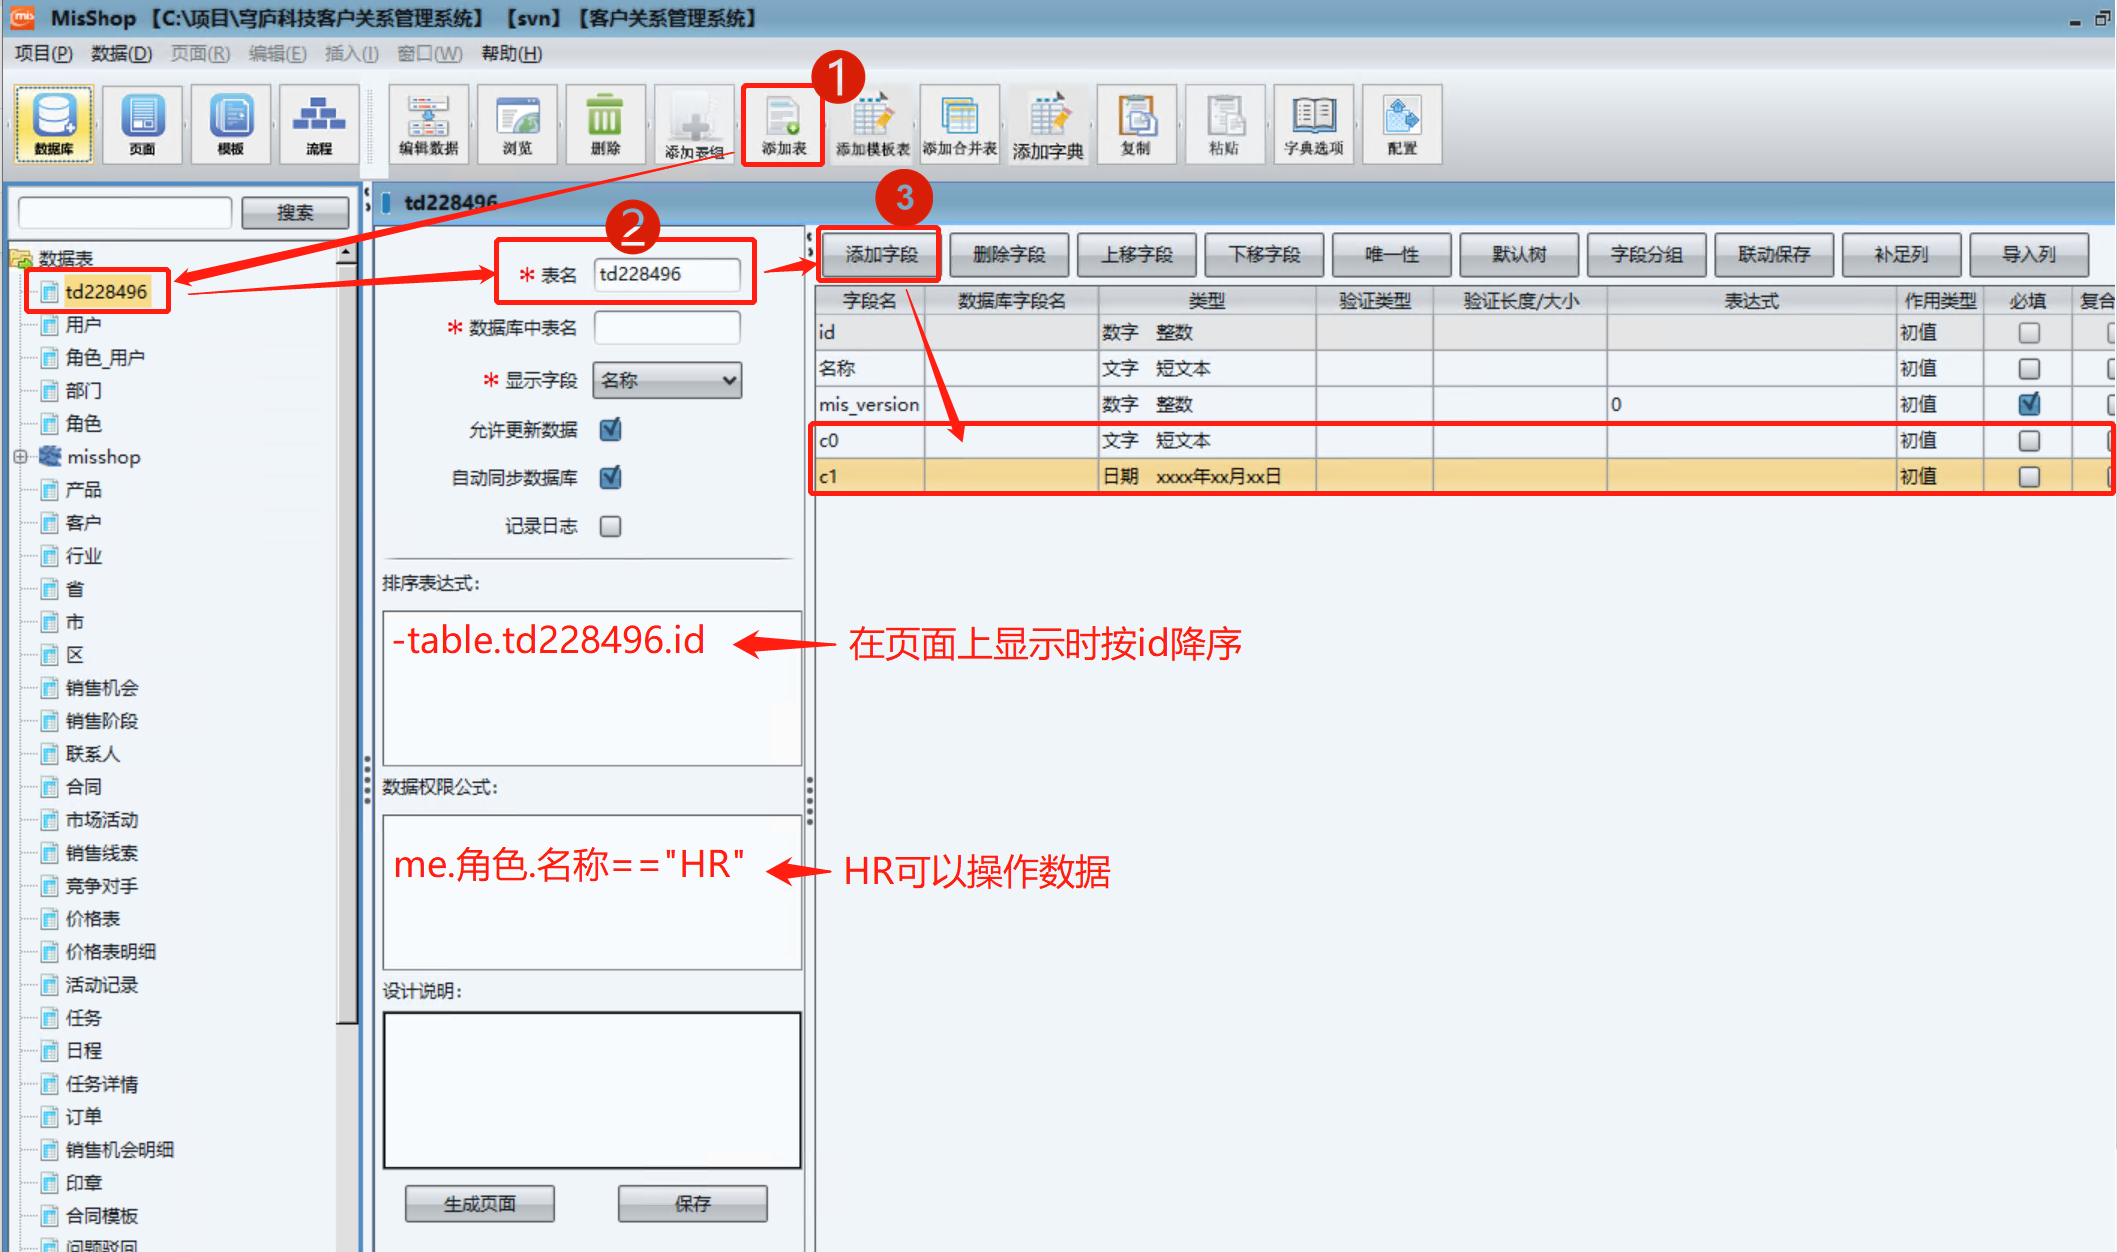2117x1252 pixels.
Task: Select the 销售机会 table in tree
Action: [x=101, y=688]
